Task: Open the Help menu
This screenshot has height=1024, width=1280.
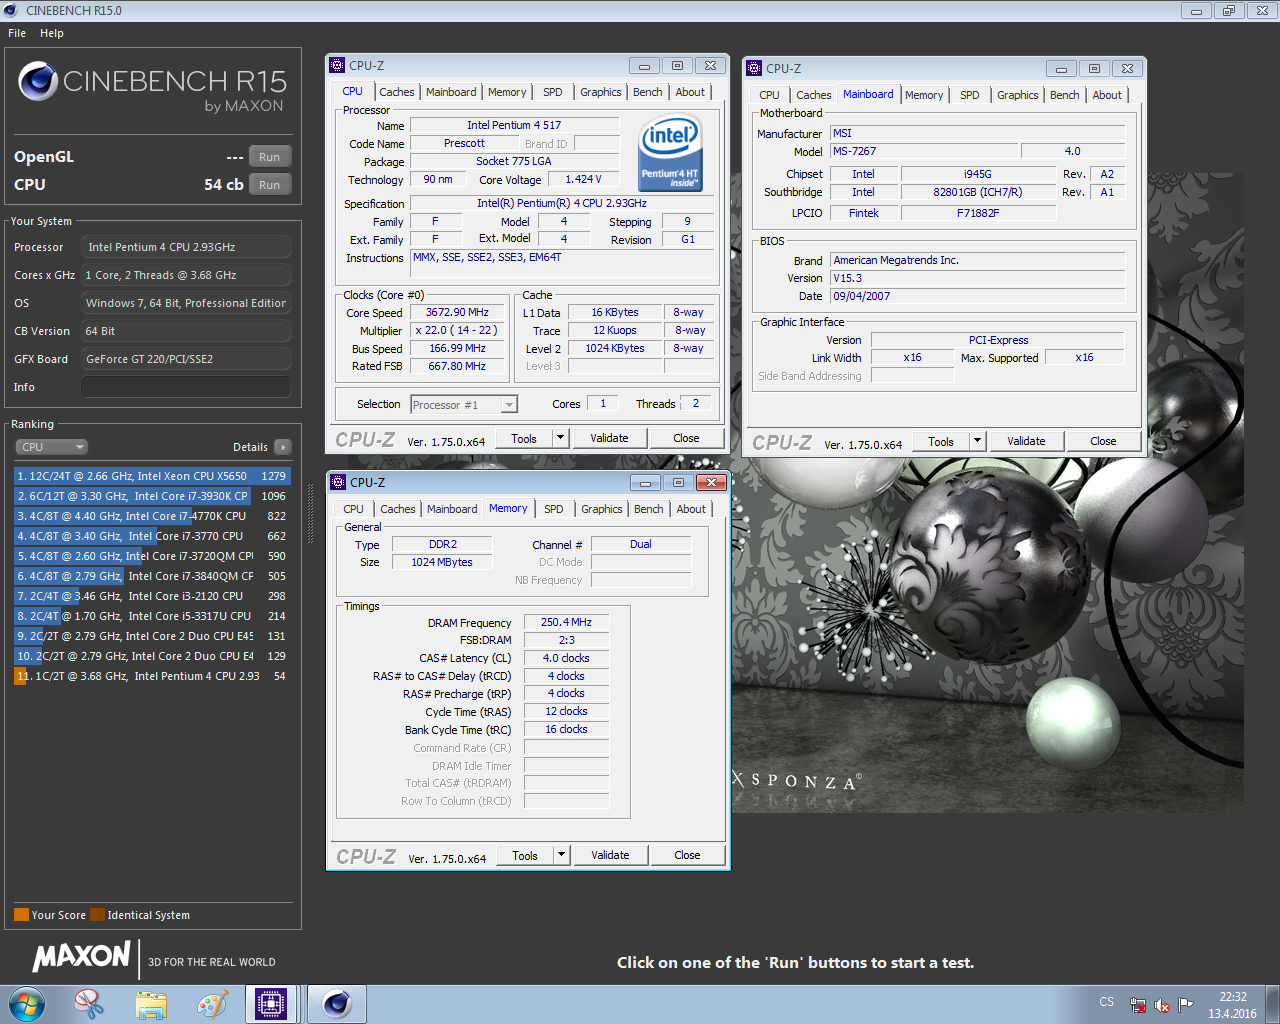Action: pyautogui.click(x=52, y=33)
